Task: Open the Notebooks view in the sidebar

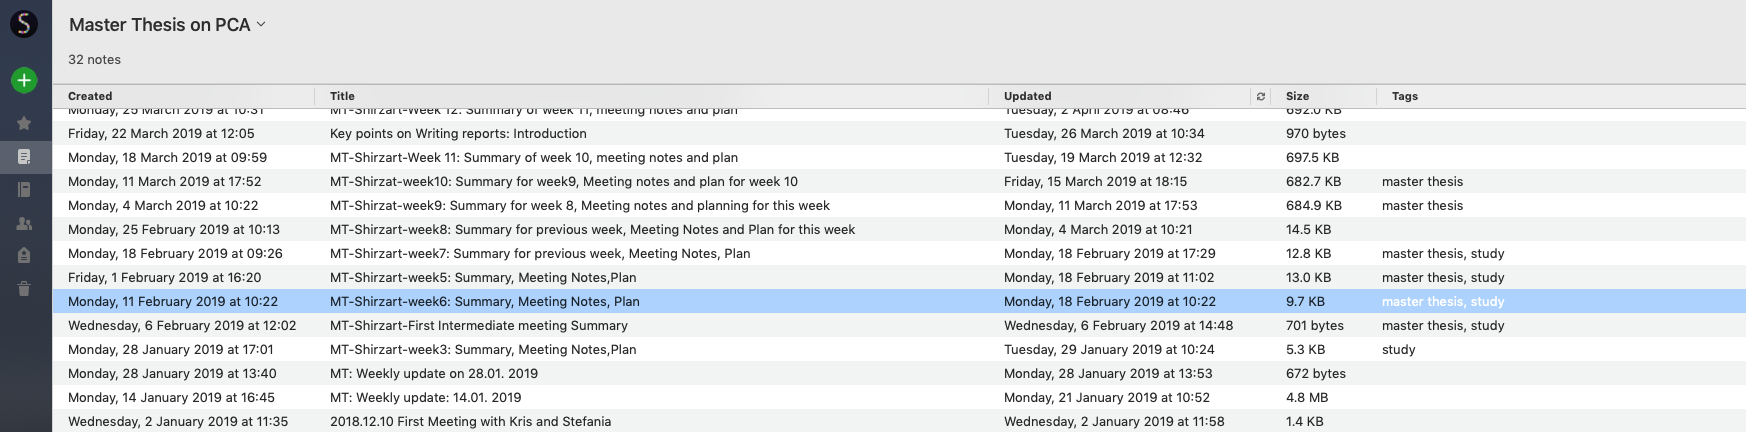Action: 24,190
